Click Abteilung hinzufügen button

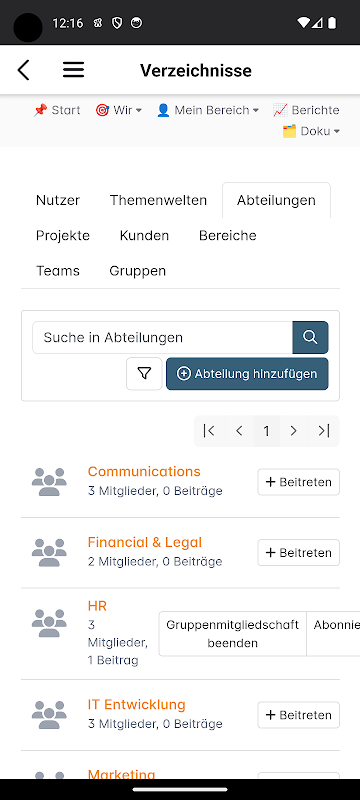click(x=247, y=374)
